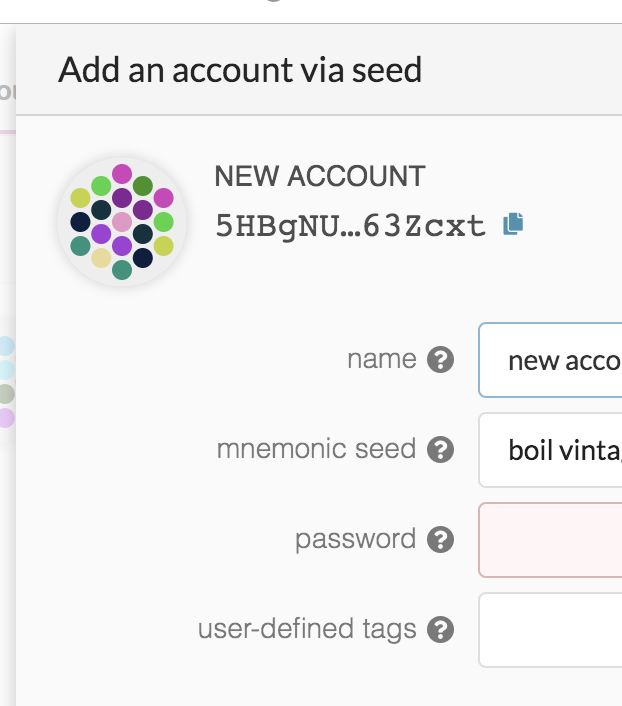The height and width of the screenshot is (706, 622).
Task: Click the 'user-defined tags' label text
Action: (x=307, y=629)
